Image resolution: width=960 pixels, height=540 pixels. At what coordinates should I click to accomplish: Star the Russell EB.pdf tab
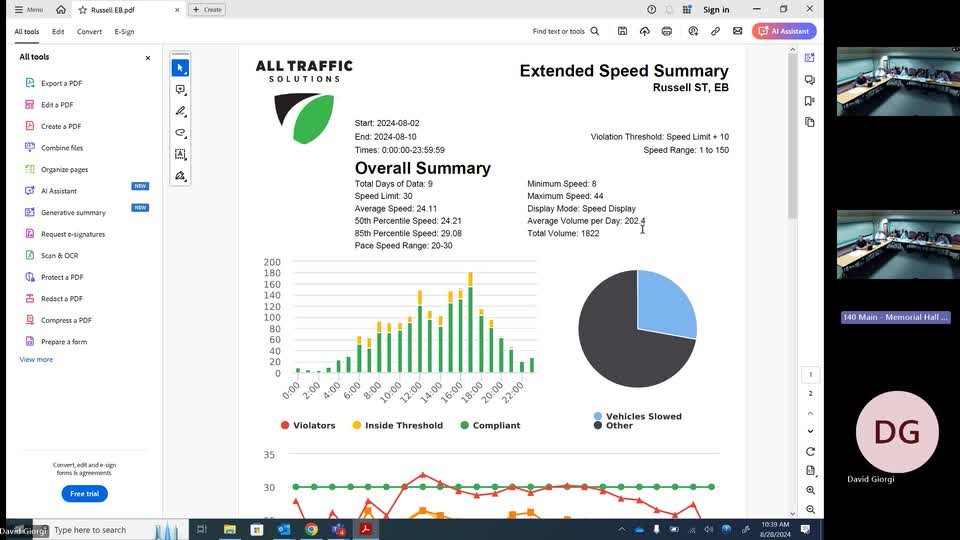83,10
